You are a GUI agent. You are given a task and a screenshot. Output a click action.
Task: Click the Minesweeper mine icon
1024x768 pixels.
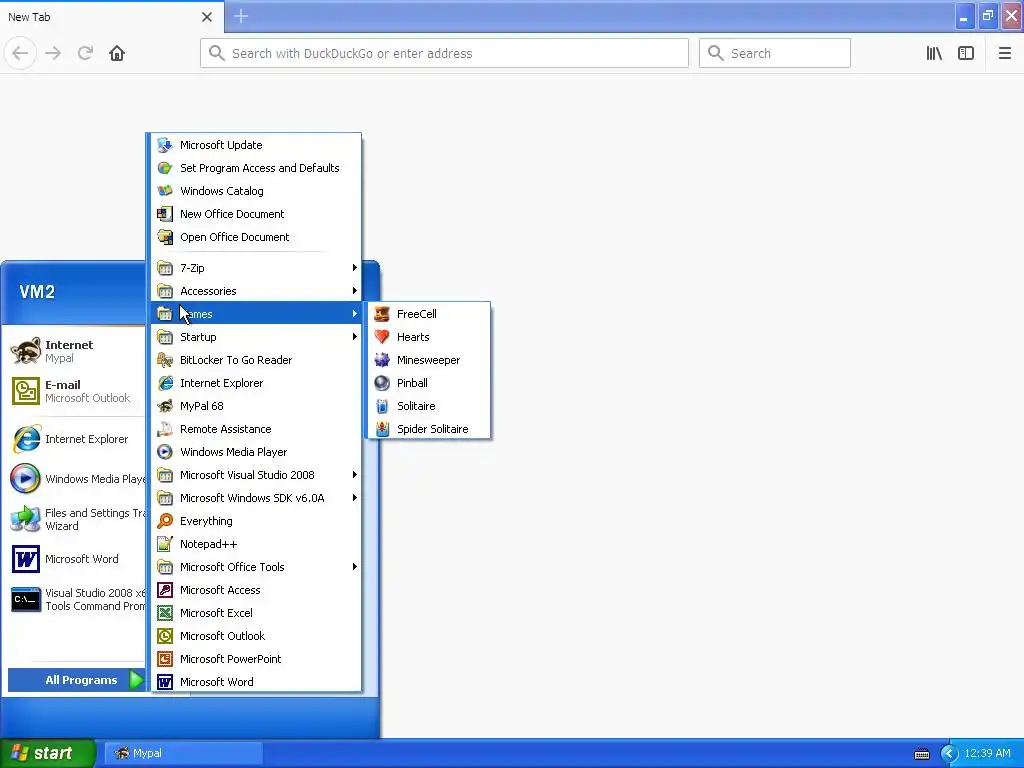tap(382, 360)
